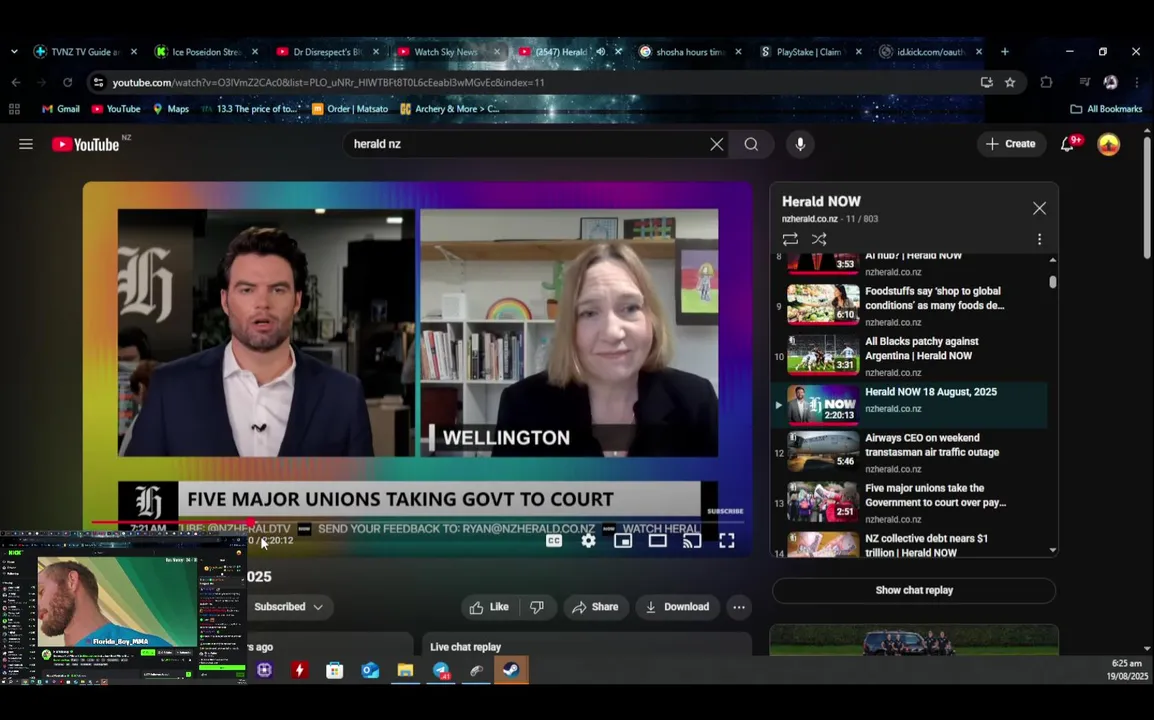Enter full screen video mode
1154x720 pixels.
pyautogui.click(x=726, y=541)
